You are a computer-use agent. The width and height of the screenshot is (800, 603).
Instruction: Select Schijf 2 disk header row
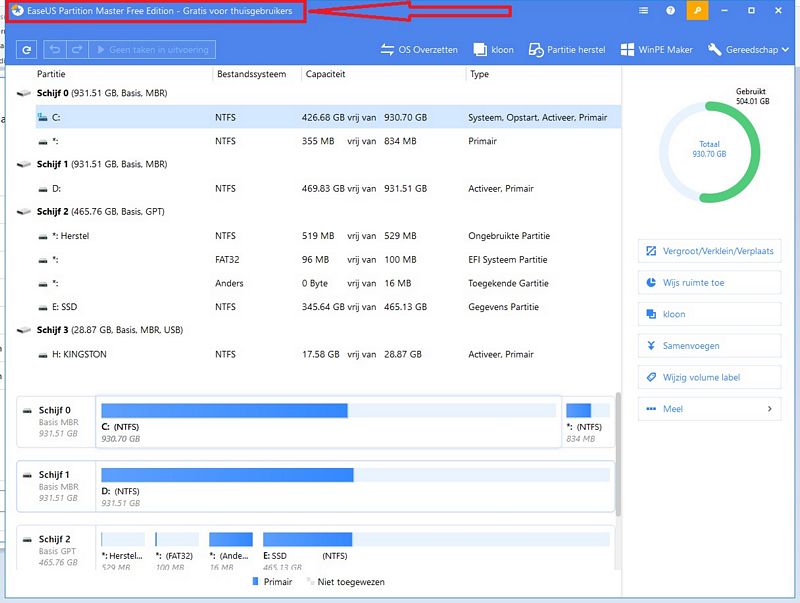point(318,211)
